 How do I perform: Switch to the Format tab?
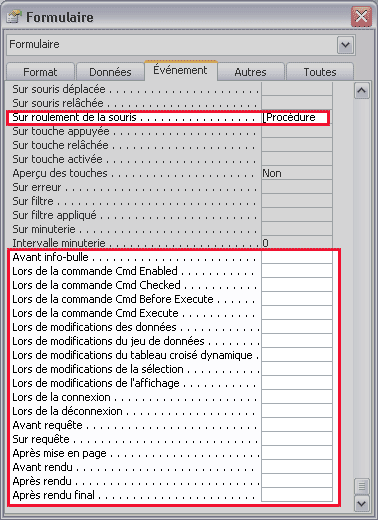pos(40,72)
